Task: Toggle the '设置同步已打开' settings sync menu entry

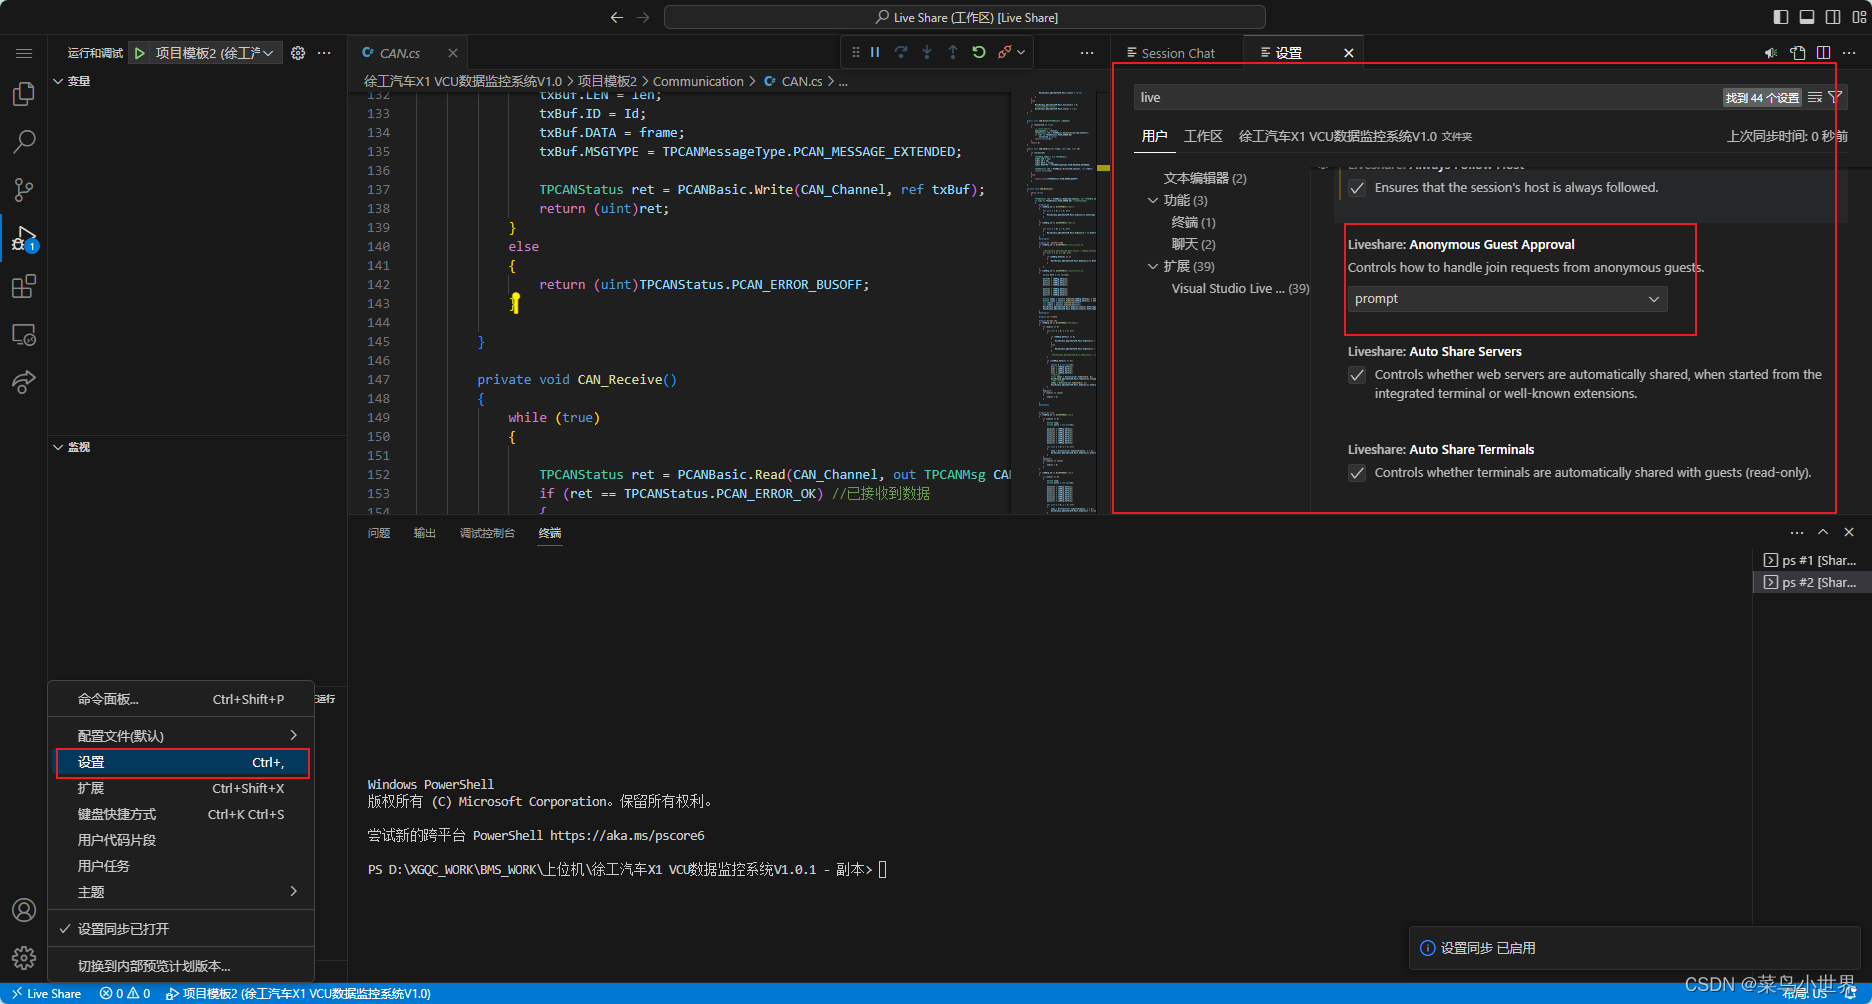Action: (181, 929)
